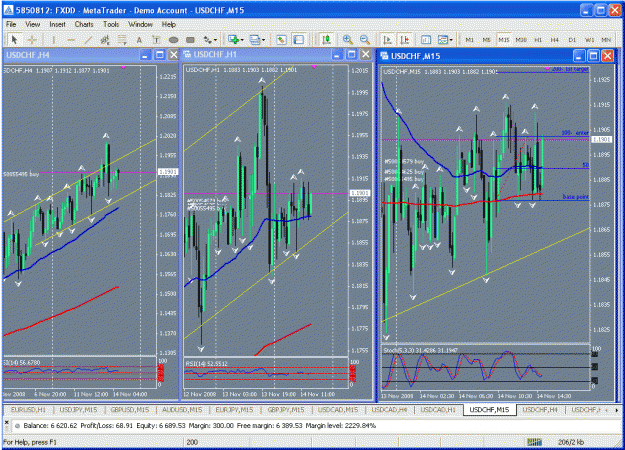
Task: Switch to W1 weekly timeframe
Action: (x=590, y=40)
